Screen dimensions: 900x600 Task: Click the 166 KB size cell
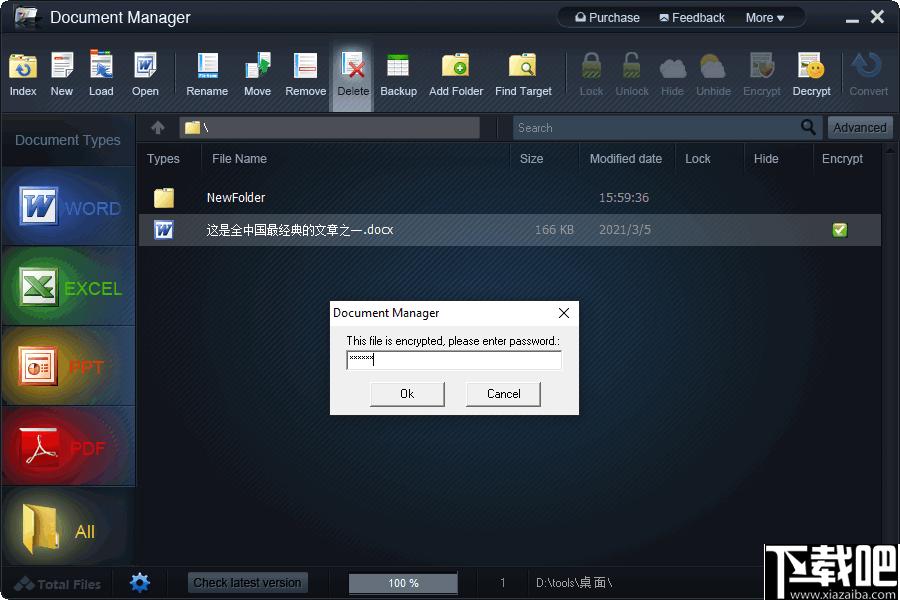click(554, 230)
